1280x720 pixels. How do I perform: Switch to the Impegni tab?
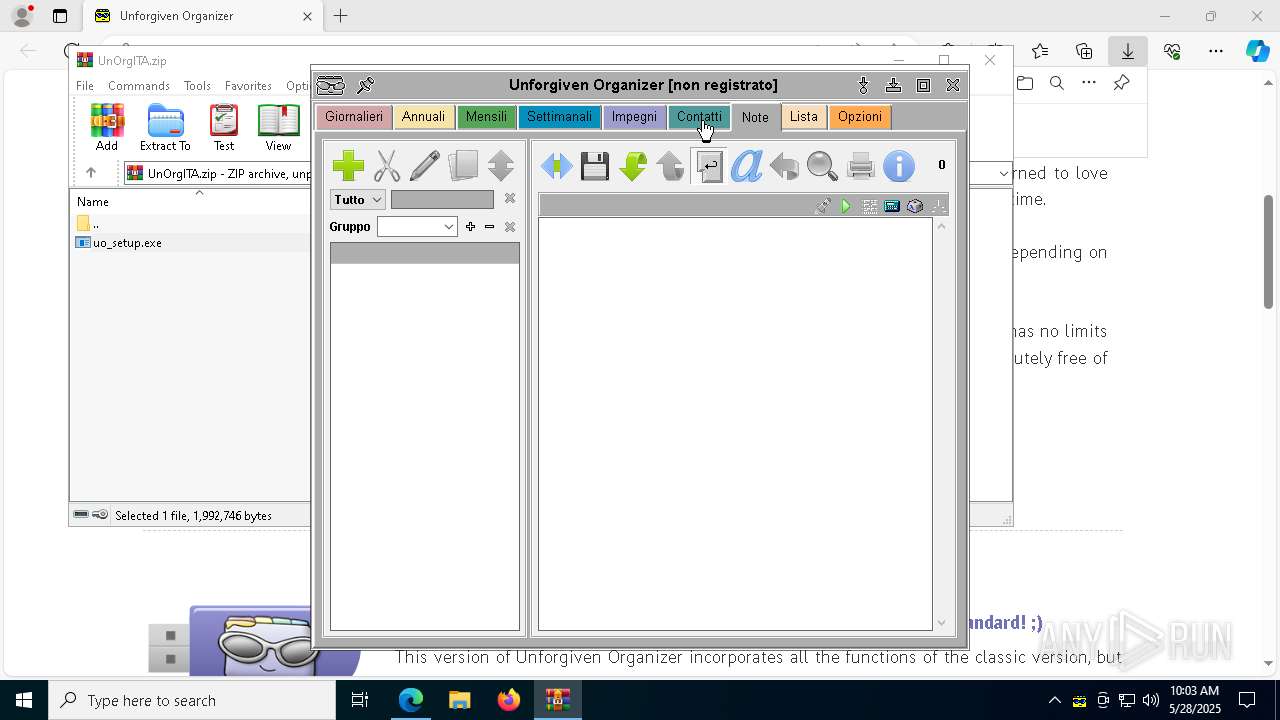pos(634,117)
